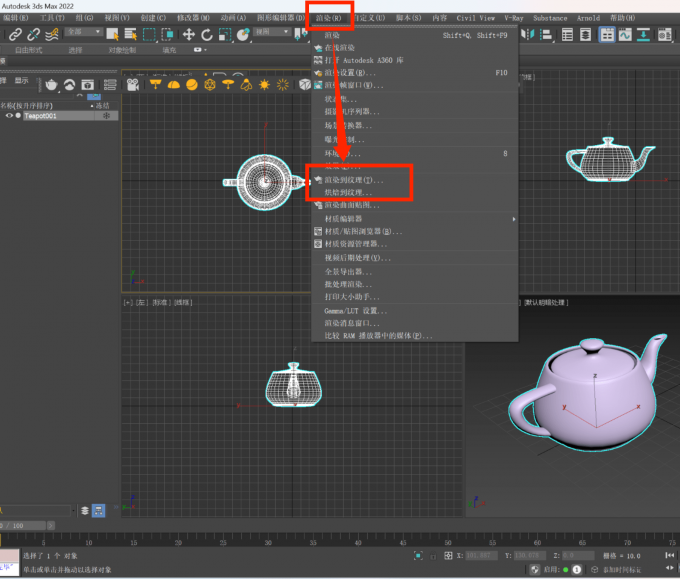
Task: Click the Align tool icon
Action: [x=546, y=34]
